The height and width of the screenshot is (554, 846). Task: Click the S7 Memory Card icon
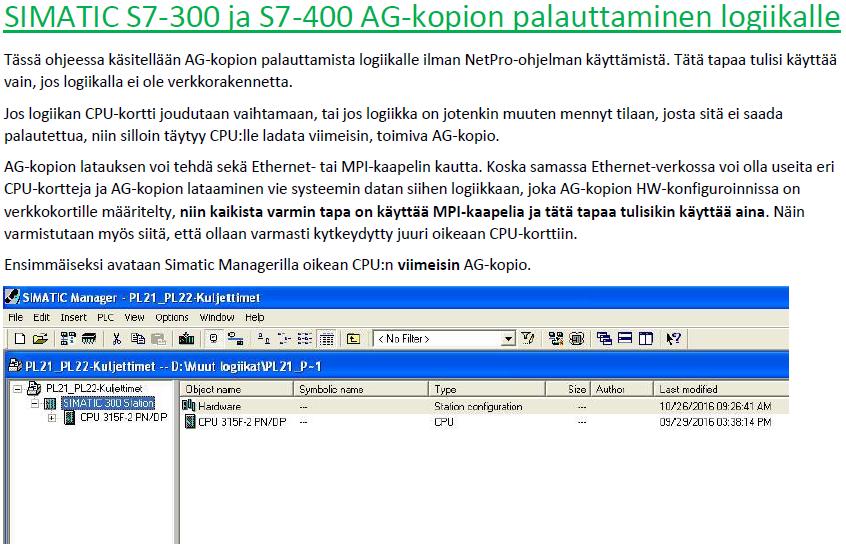[x=88, y=339]
